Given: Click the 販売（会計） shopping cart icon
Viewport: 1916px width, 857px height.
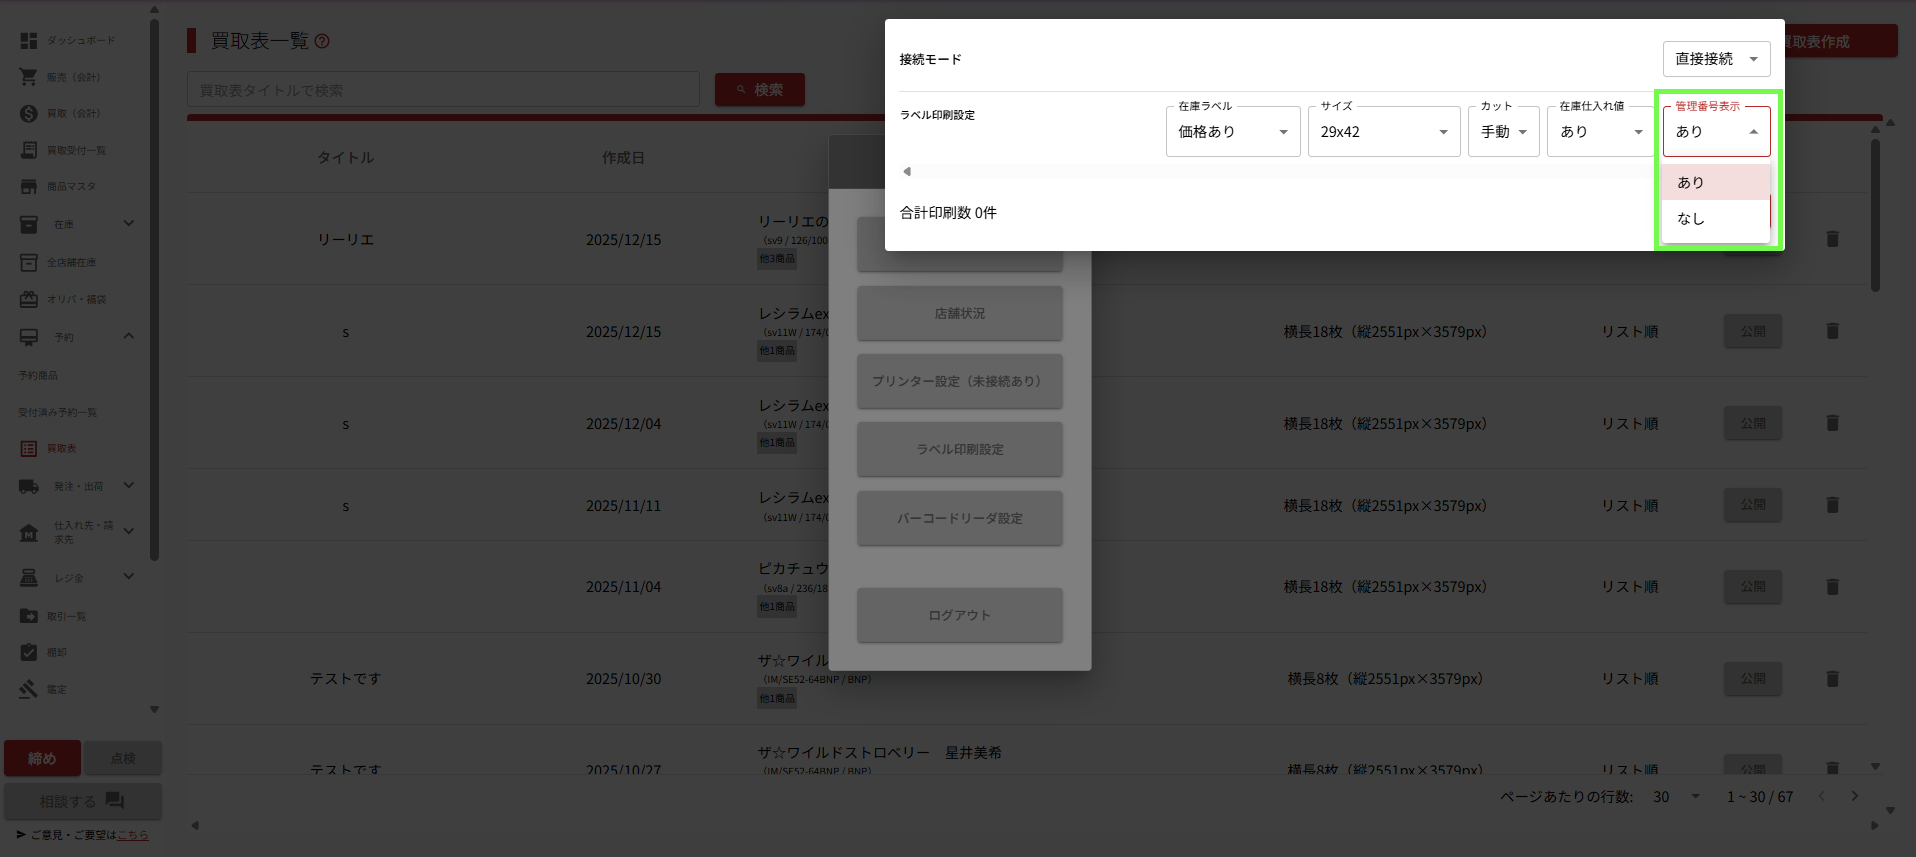Looking at the screenshot, I should [29, 77].
